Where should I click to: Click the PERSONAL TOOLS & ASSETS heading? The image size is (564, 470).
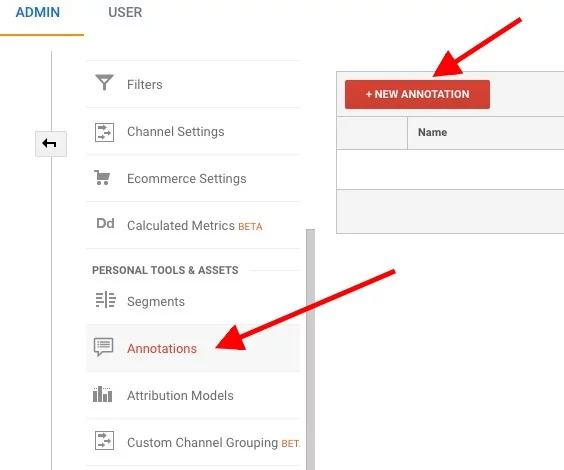point(165,270)
